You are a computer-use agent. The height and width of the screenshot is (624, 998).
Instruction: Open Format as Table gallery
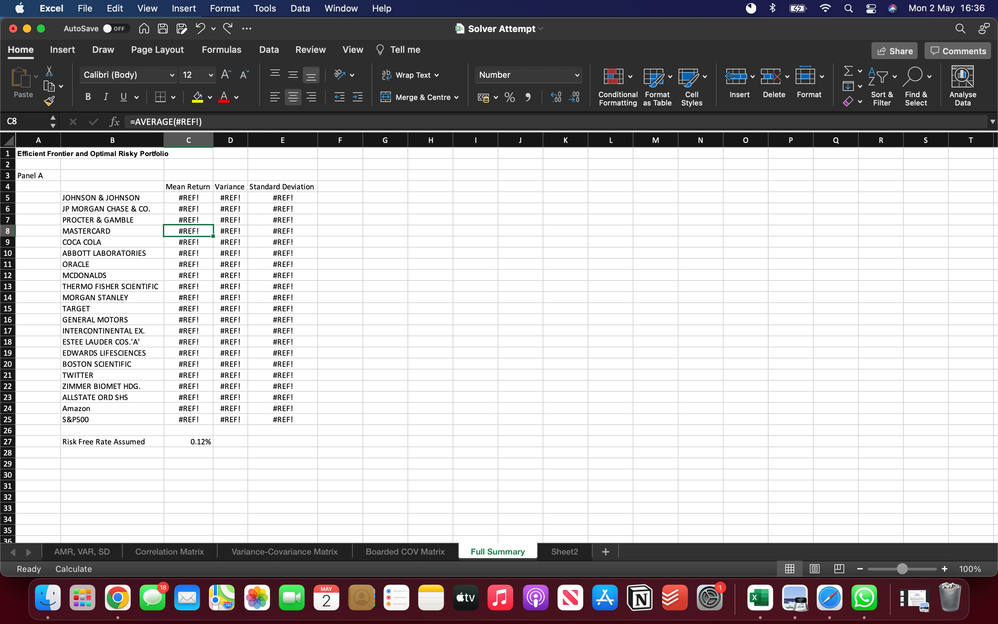click(x=657, y=87)
